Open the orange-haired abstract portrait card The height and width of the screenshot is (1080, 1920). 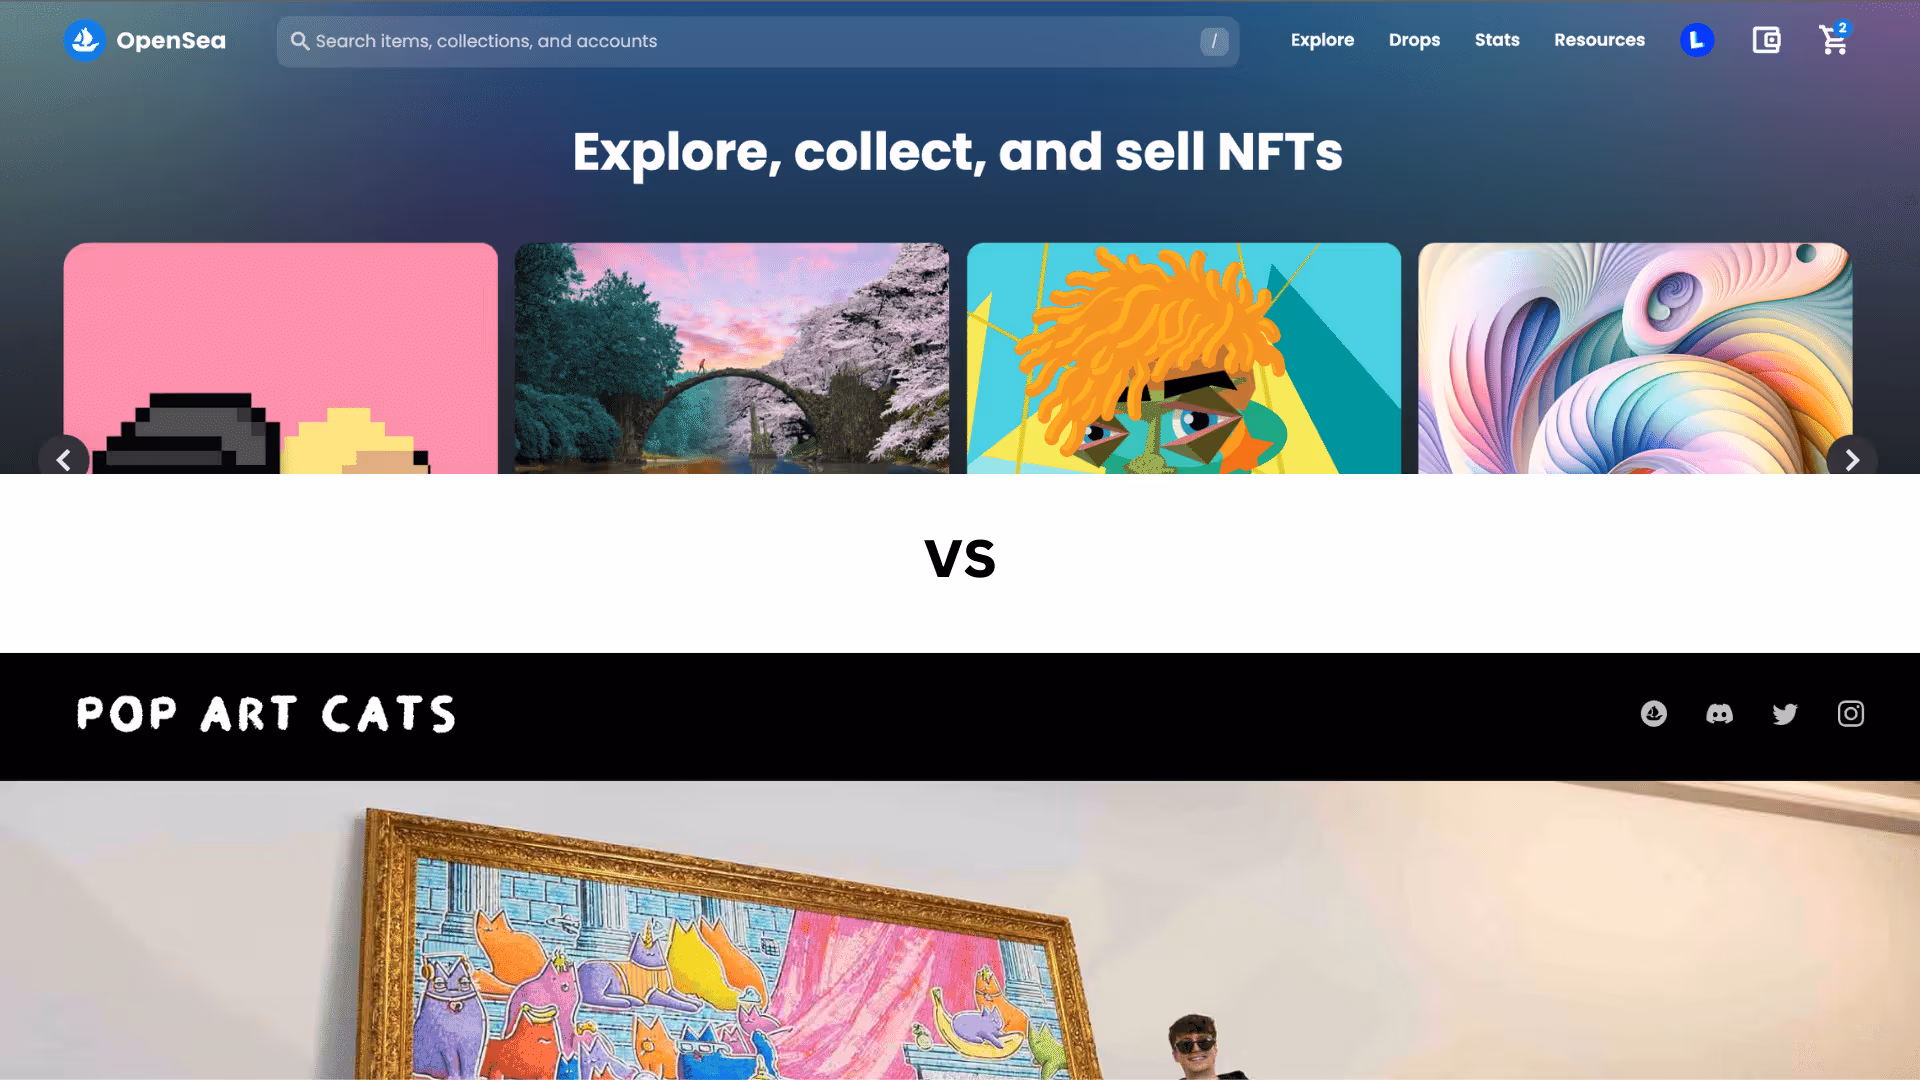(1184, 358)
